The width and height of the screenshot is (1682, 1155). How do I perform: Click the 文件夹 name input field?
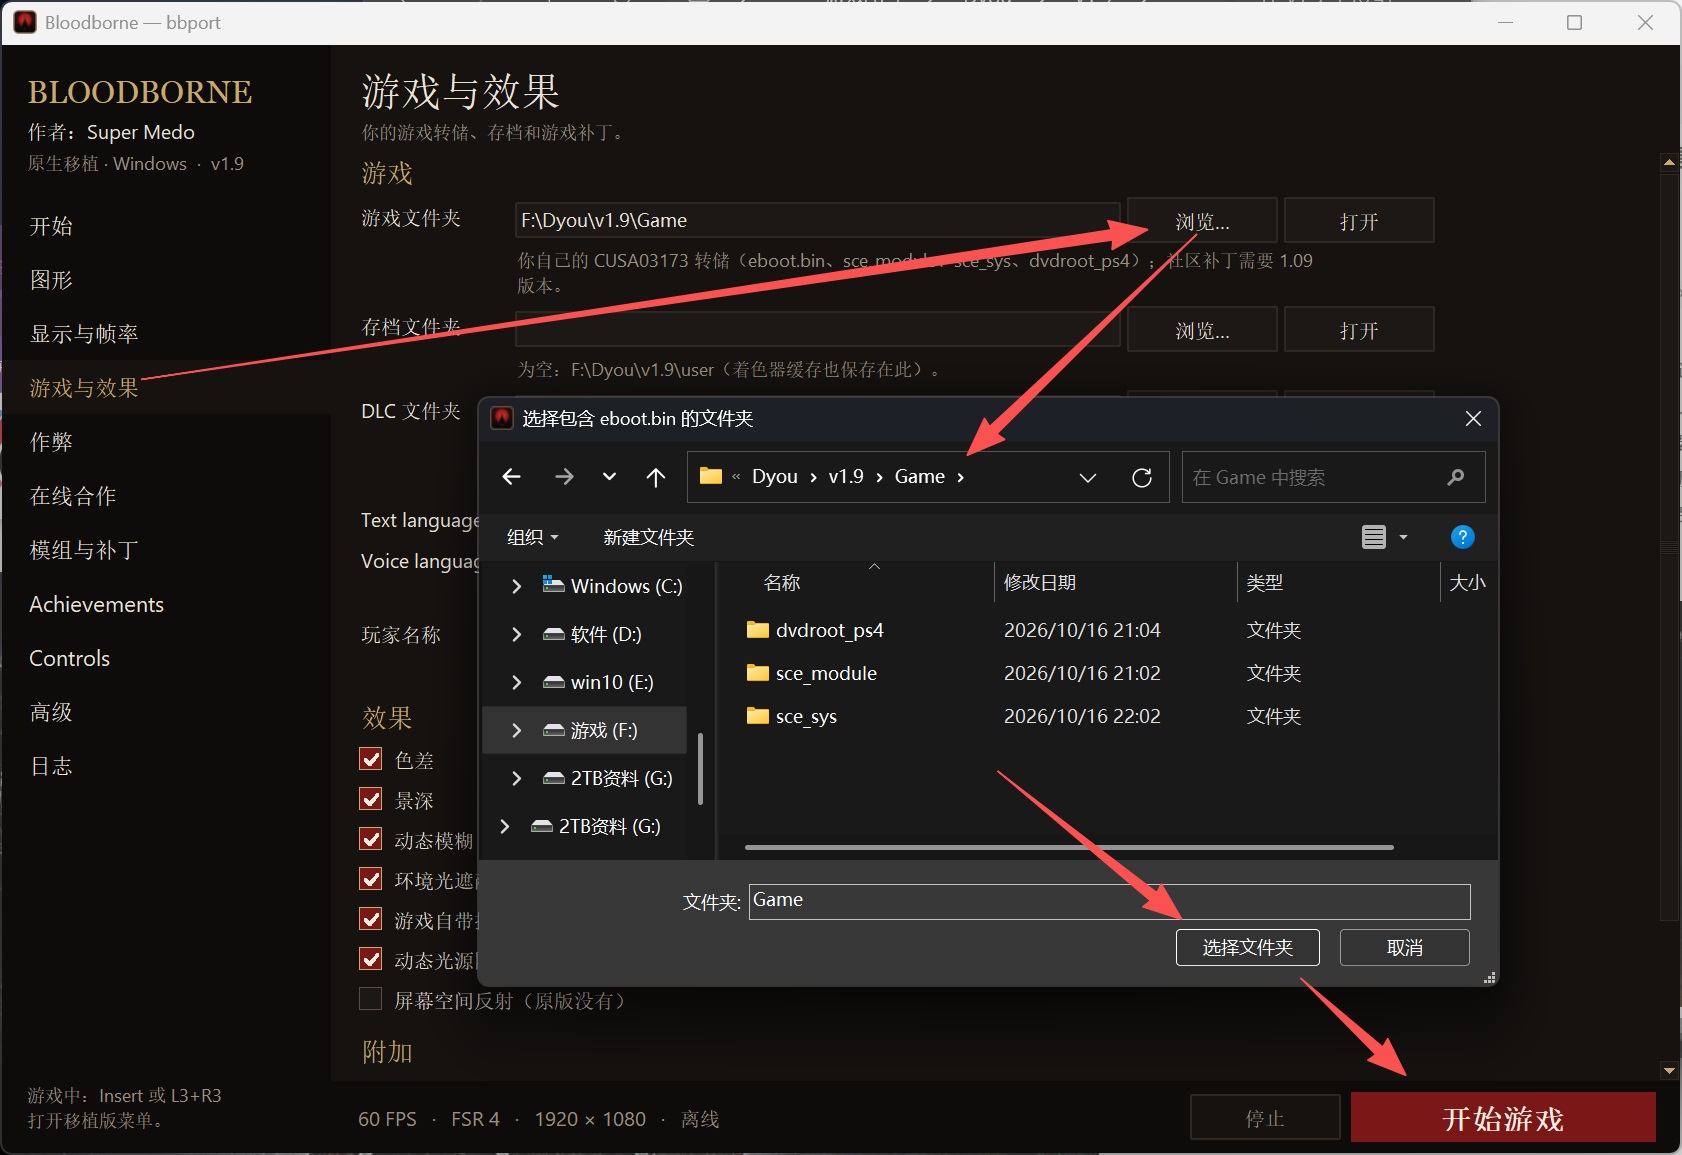[1109, 901]
